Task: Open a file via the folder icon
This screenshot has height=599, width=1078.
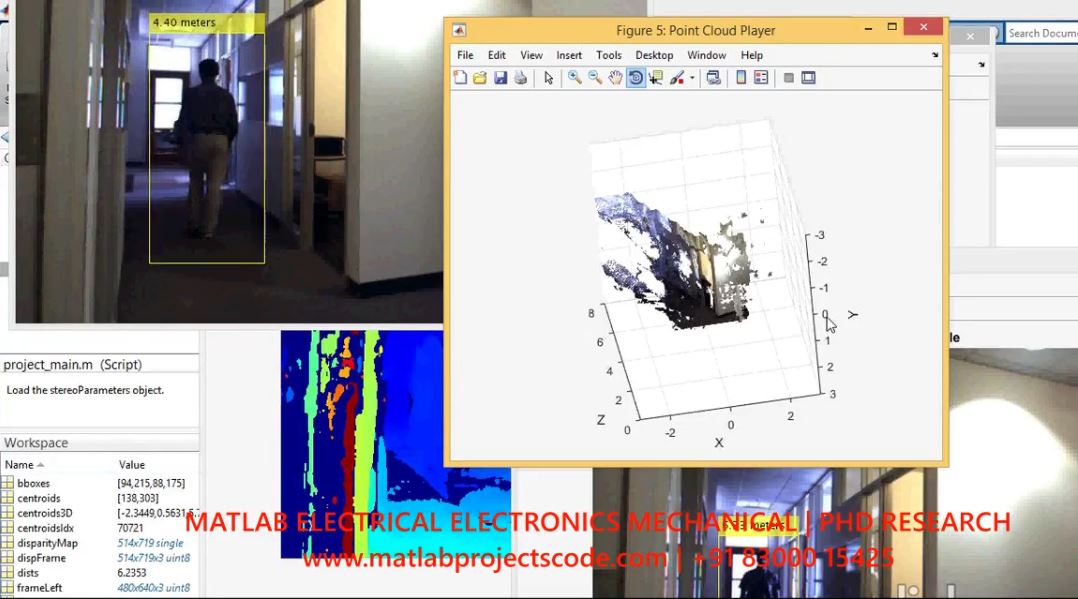Action: coord(480,78)
